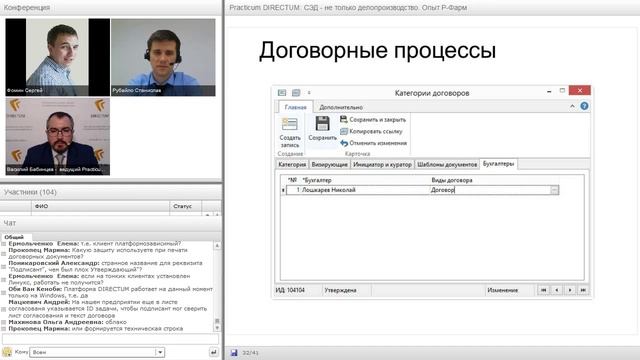Open the Категория tab
The height and width of the screenshot is (360, 640).
click(292, 164)
